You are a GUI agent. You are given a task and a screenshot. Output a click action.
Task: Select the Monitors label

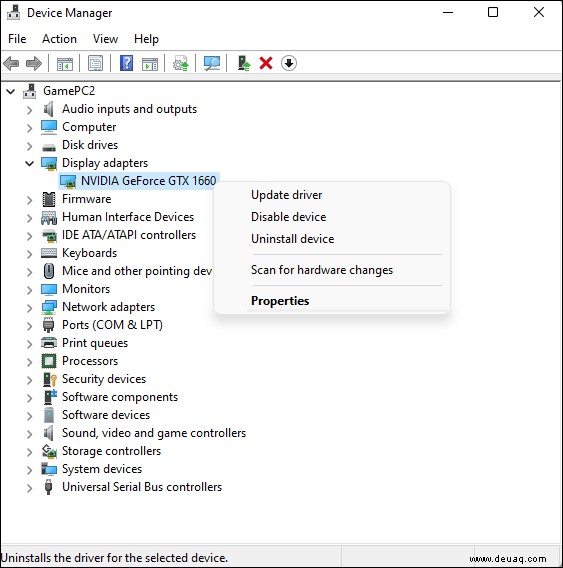tap(86, 289)
